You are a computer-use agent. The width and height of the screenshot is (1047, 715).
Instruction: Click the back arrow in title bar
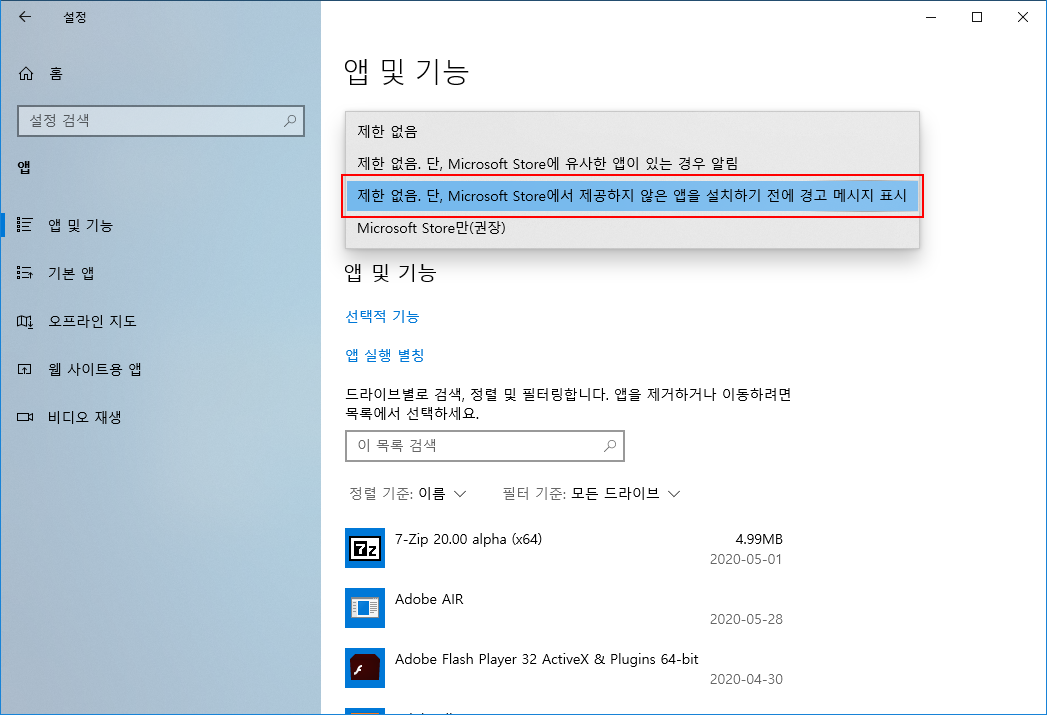coord(25,17)
